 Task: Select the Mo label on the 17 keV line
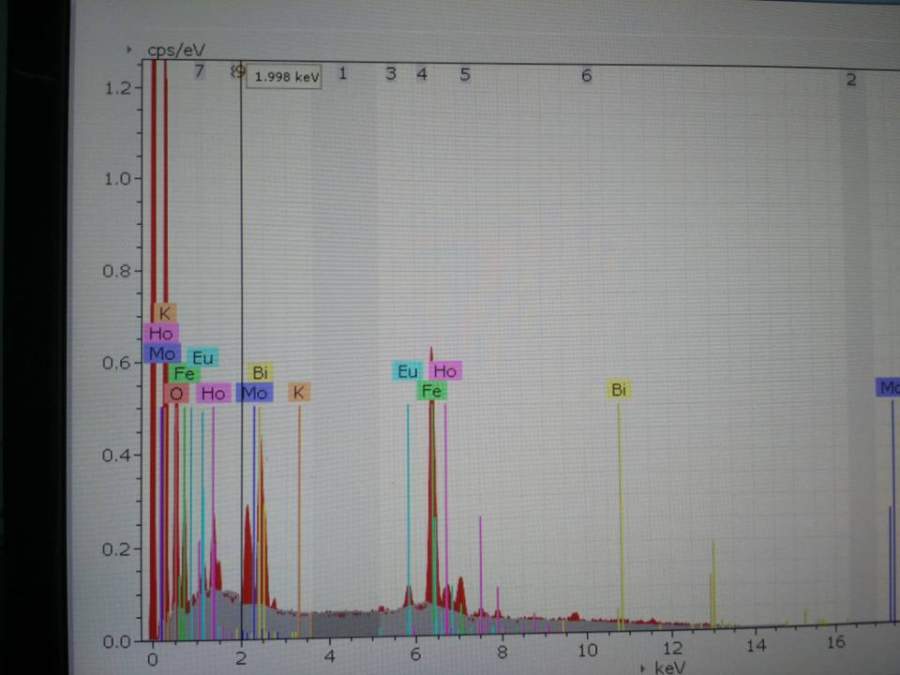888,387
